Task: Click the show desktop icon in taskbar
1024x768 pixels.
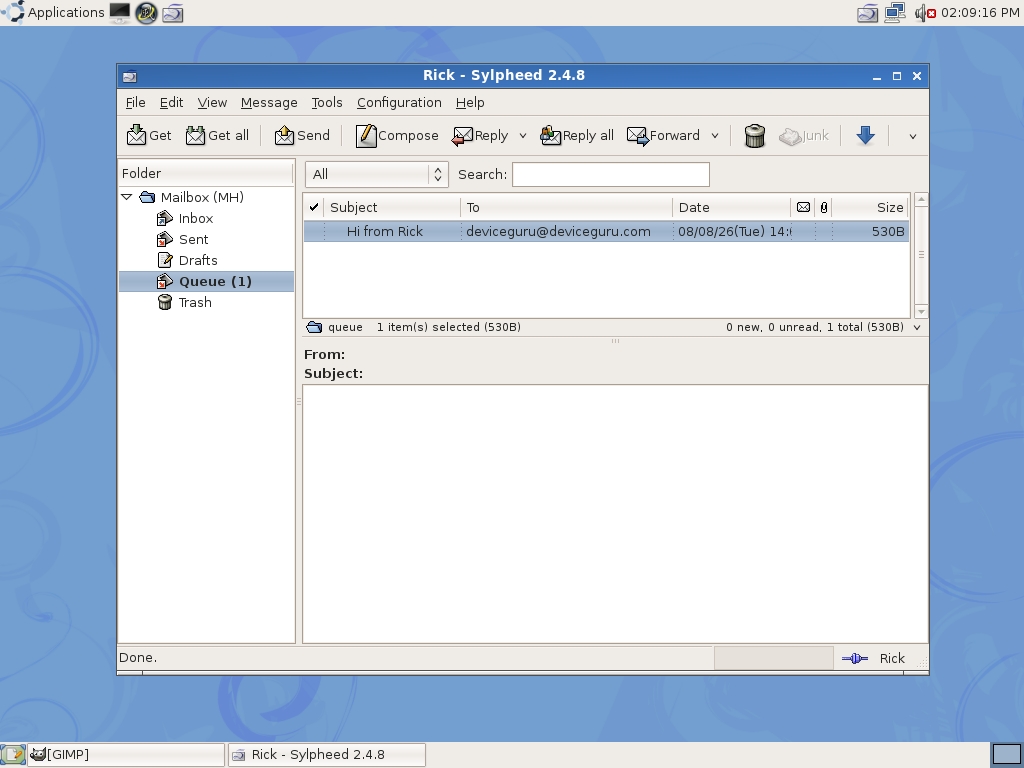Action: point(13,755)
